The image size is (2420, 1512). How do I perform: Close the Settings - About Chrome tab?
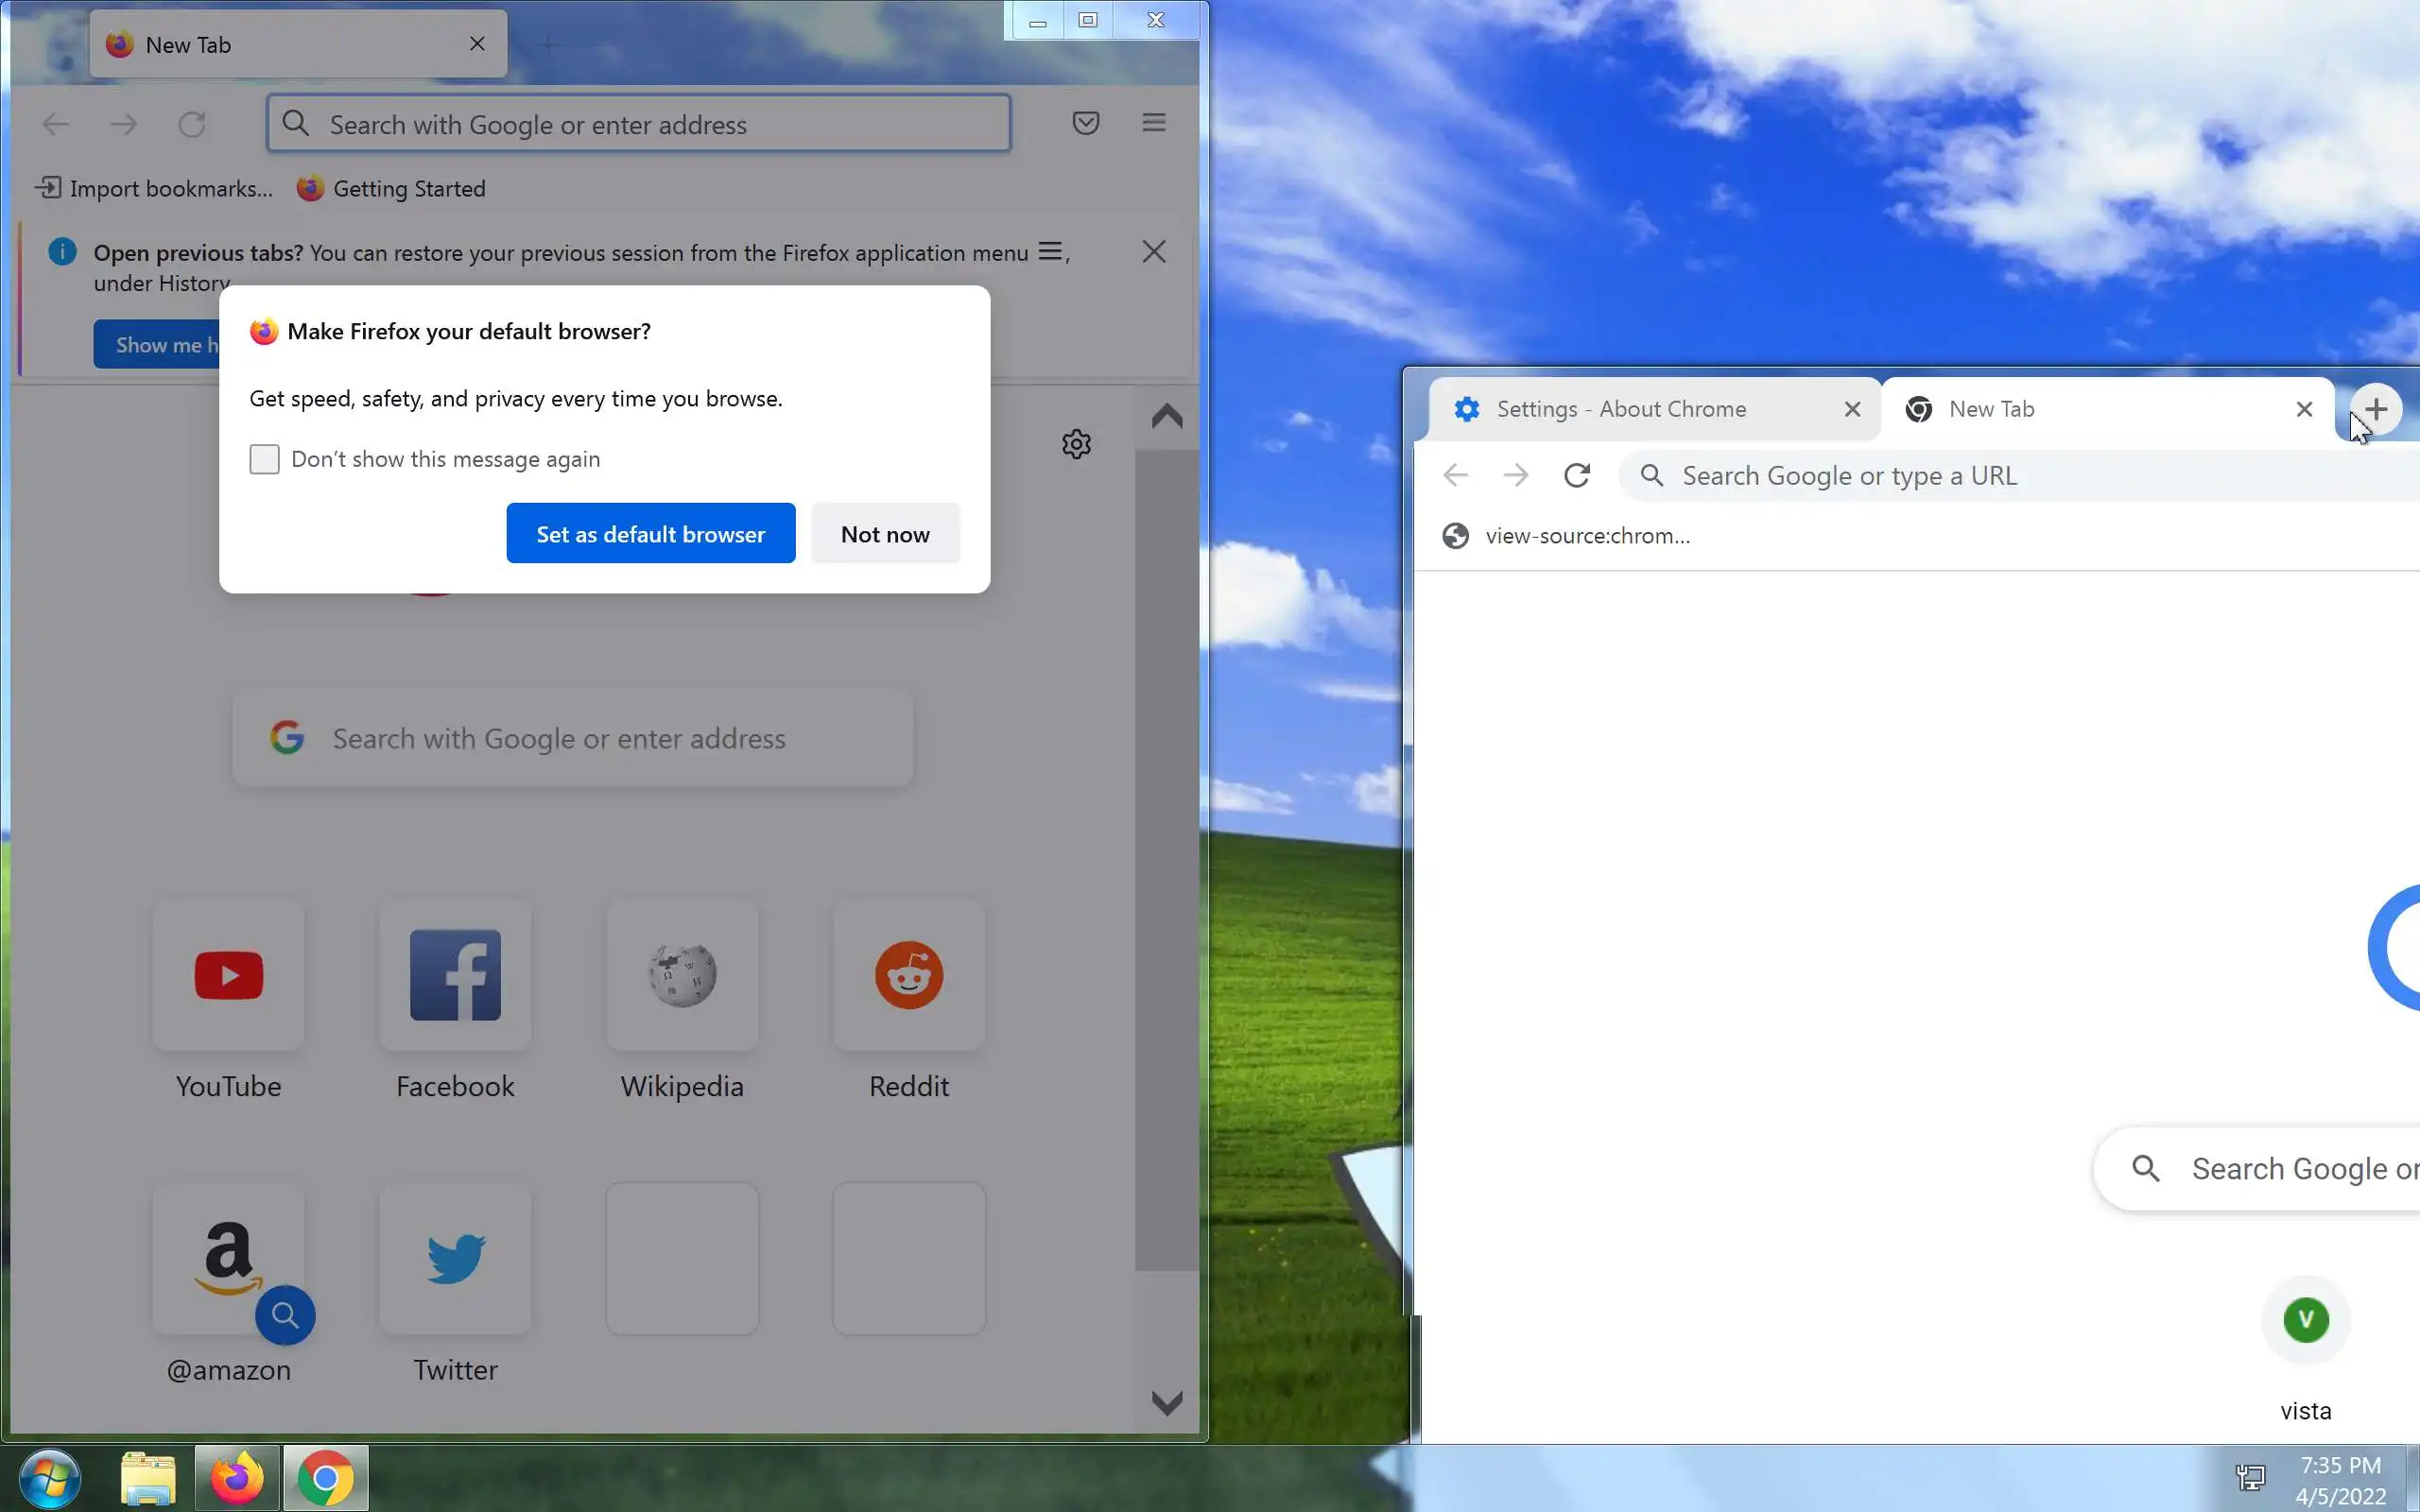[x=1852, y=409]
